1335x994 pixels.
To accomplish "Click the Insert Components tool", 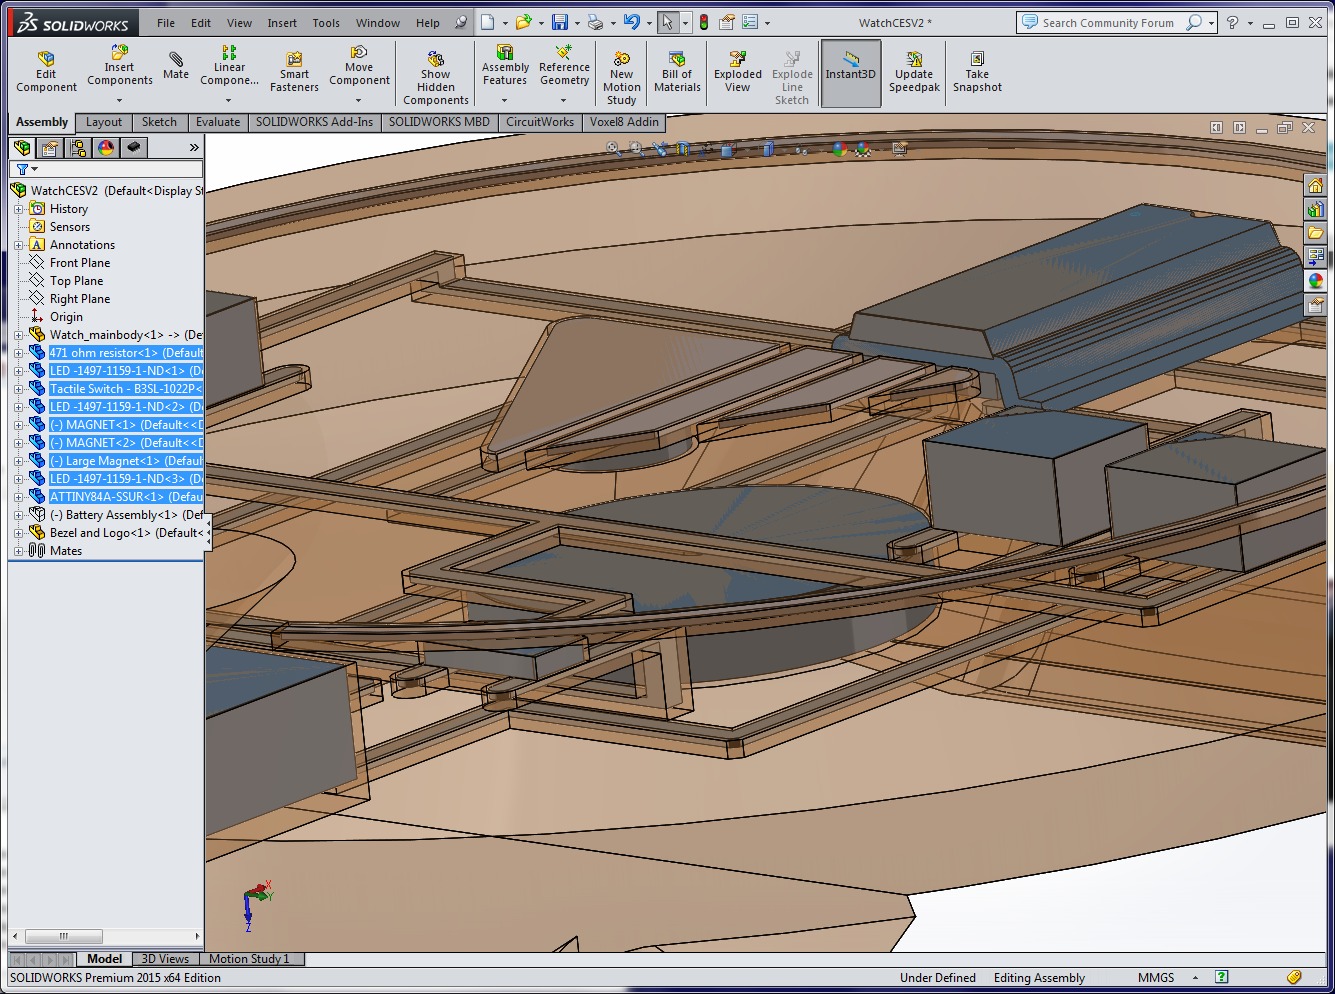I will tap(120, 67).
